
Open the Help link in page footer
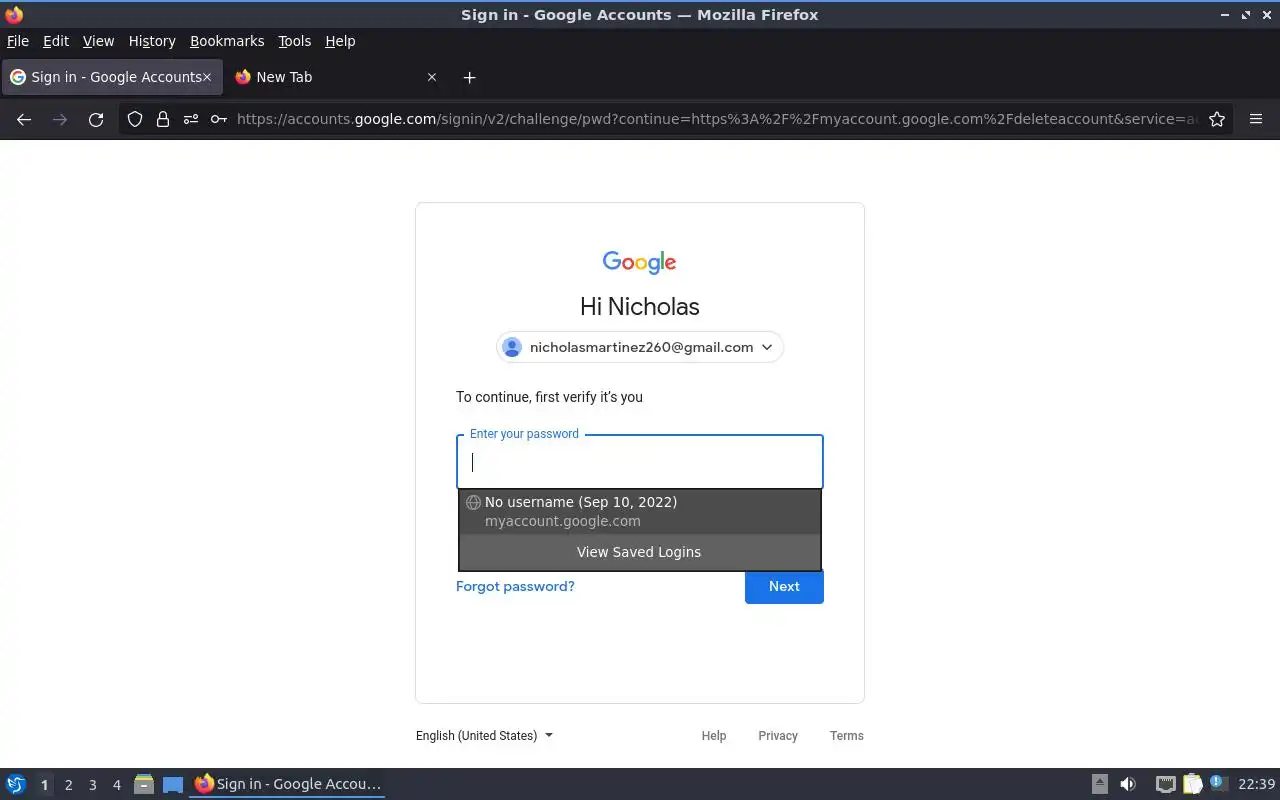[x=714, y=735]
